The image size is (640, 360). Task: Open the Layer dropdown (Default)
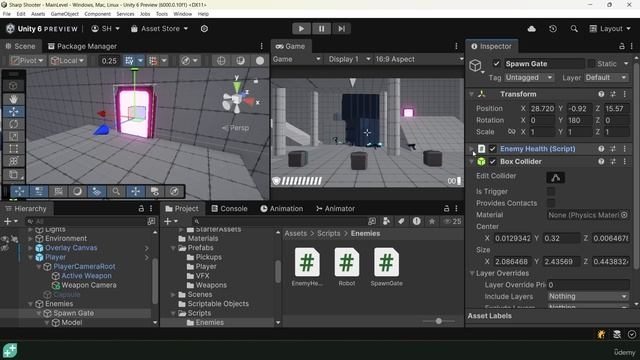pyautogui.click(x=606, y=78)
